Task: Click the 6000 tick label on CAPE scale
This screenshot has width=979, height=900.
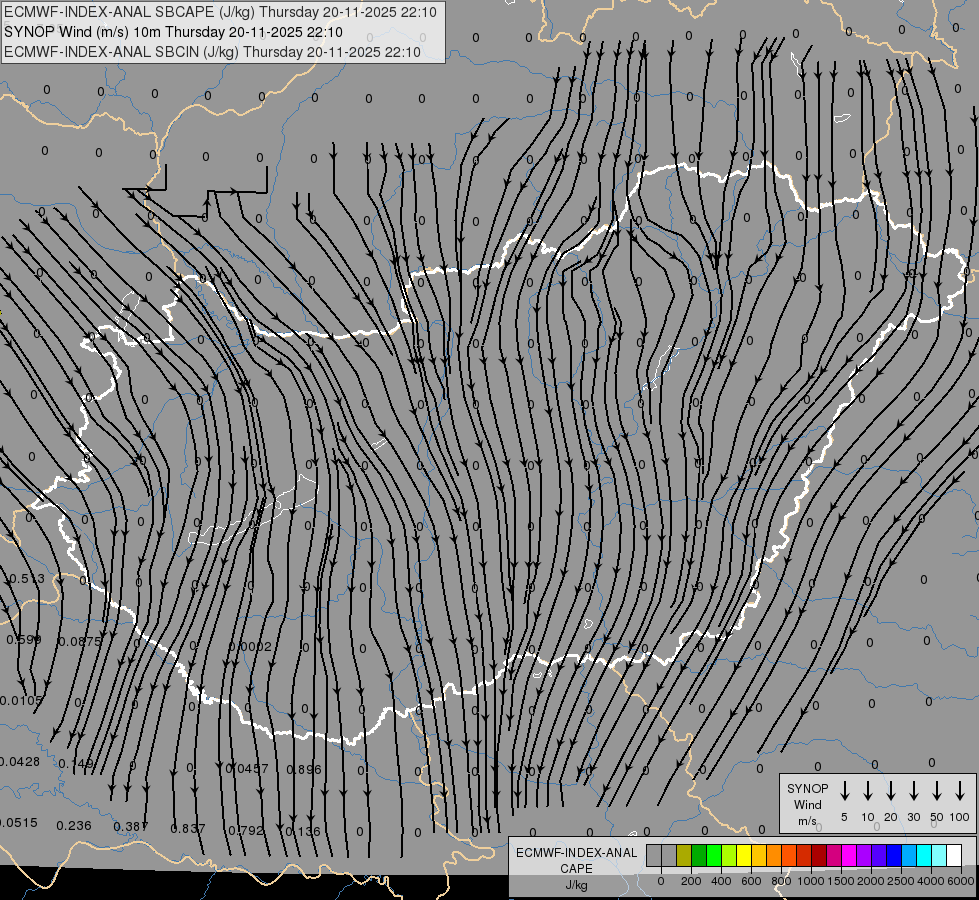Action: (961, 881)
